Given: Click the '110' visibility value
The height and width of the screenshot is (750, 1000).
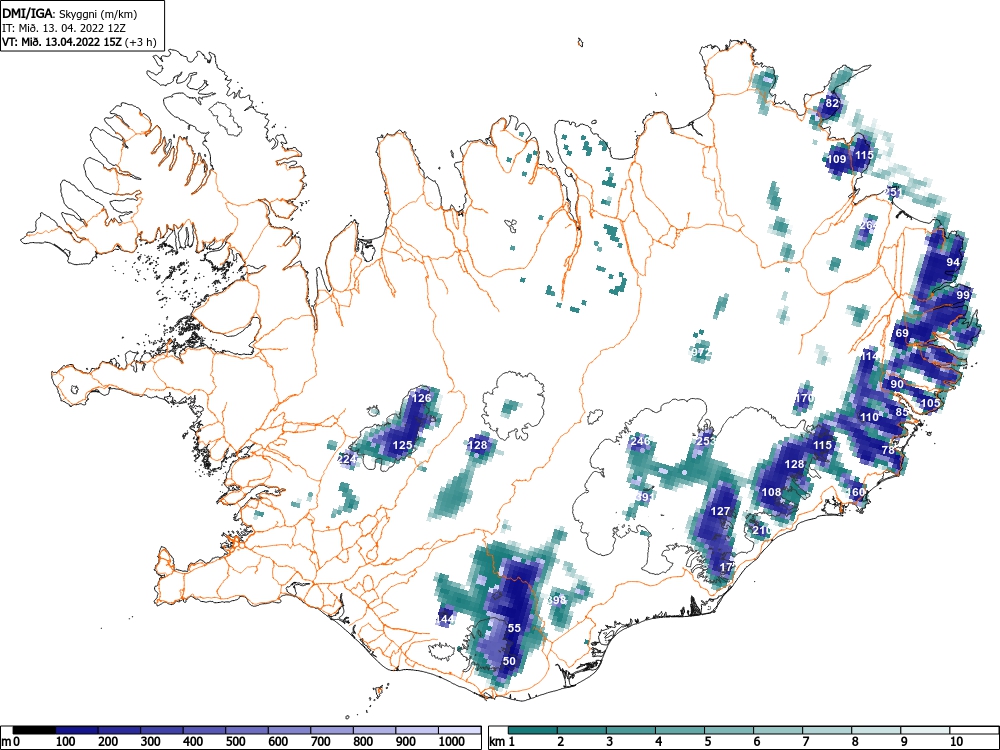Looking at the screenshot, I should coord(869,417).
